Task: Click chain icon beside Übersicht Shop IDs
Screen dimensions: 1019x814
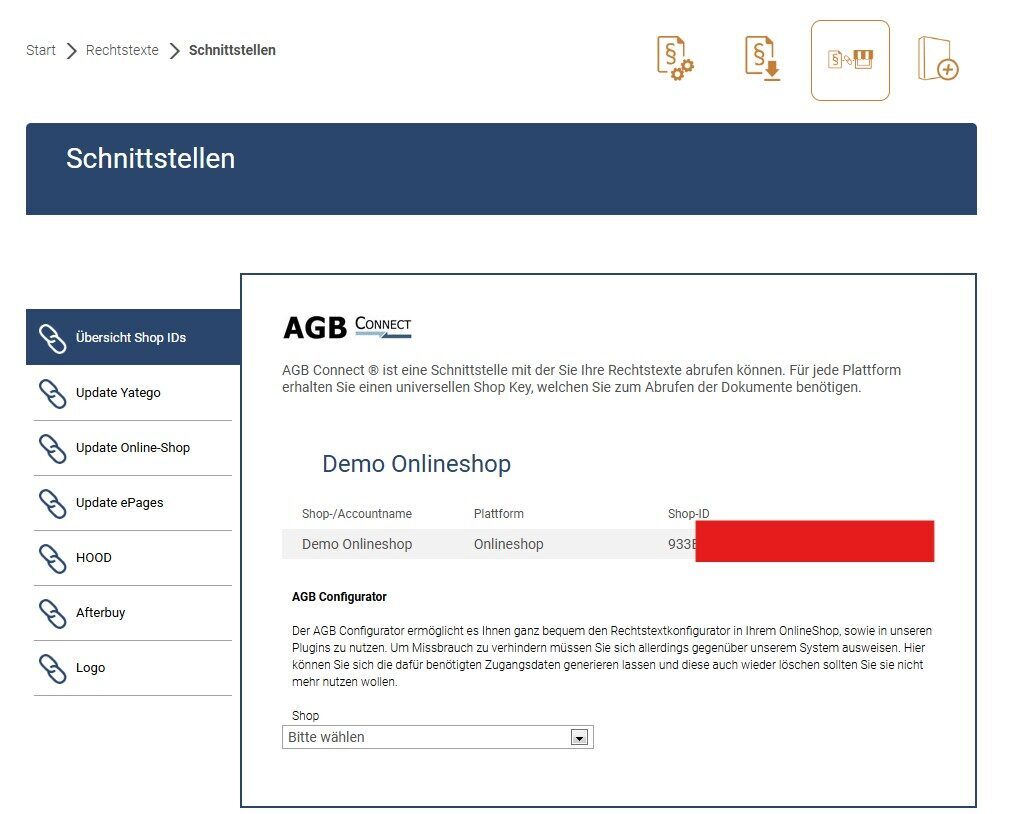Action: (53, 338)
